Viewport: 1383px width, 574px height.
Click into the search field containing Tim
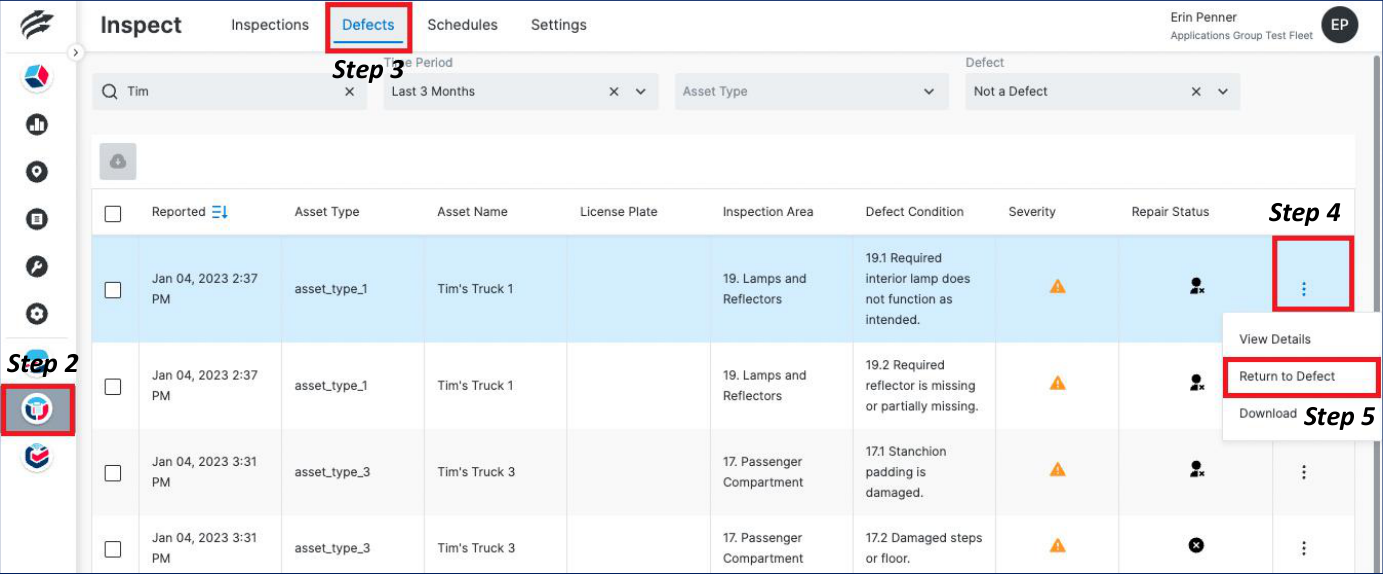tap(230, 91)
